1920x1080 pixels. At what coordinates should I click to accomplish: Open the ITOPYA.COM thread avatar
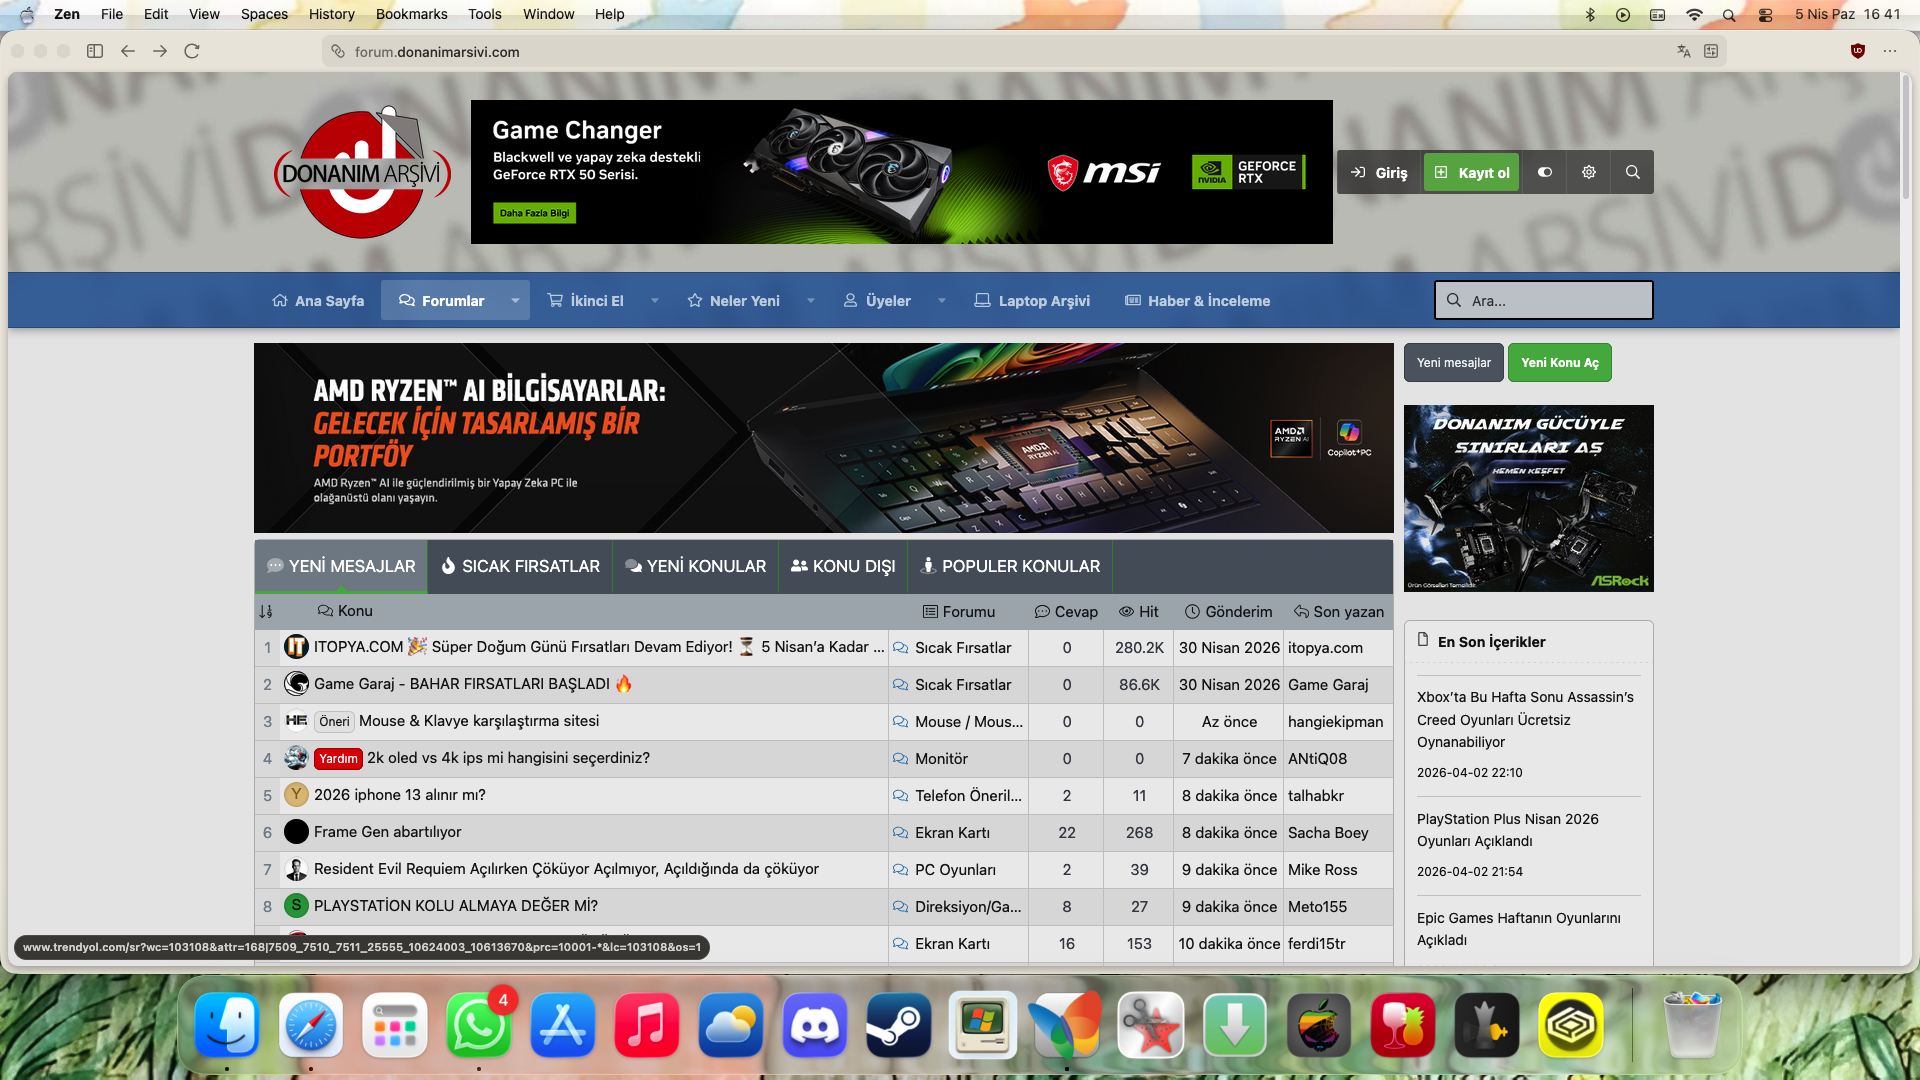click(296, 647)
